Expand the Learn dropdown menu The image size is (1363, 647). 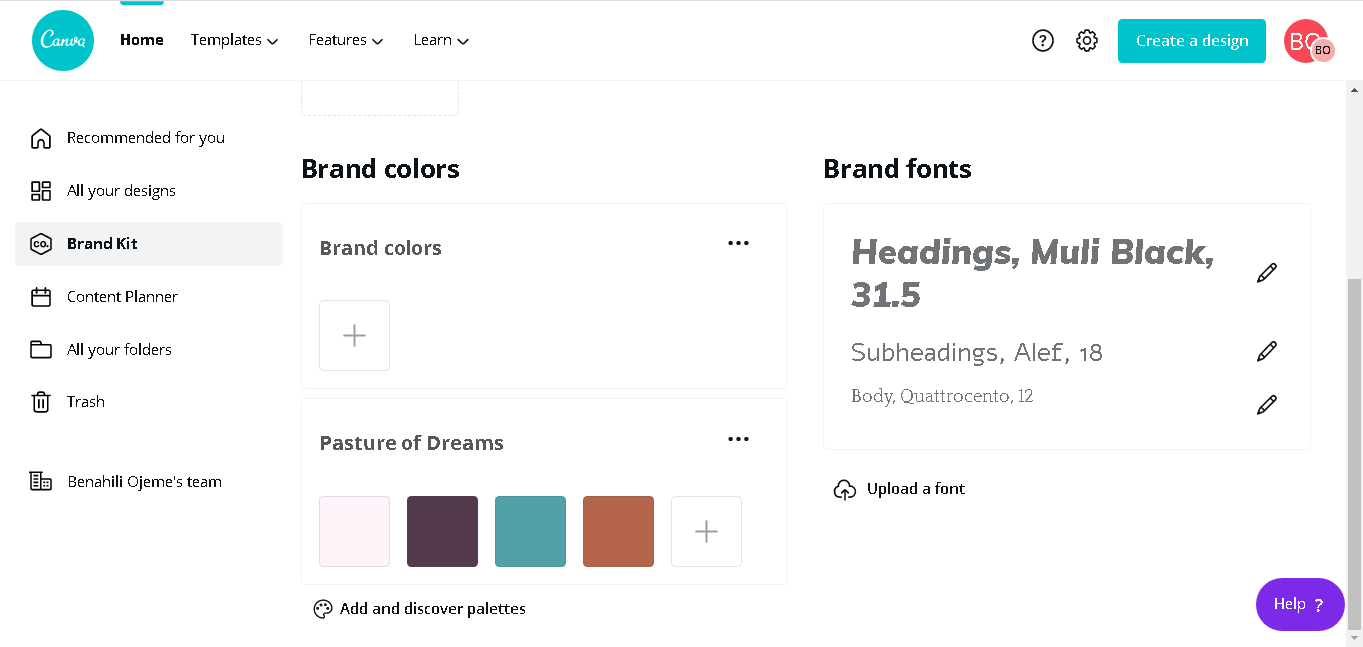pyautogui.click(x=441, y=41)
